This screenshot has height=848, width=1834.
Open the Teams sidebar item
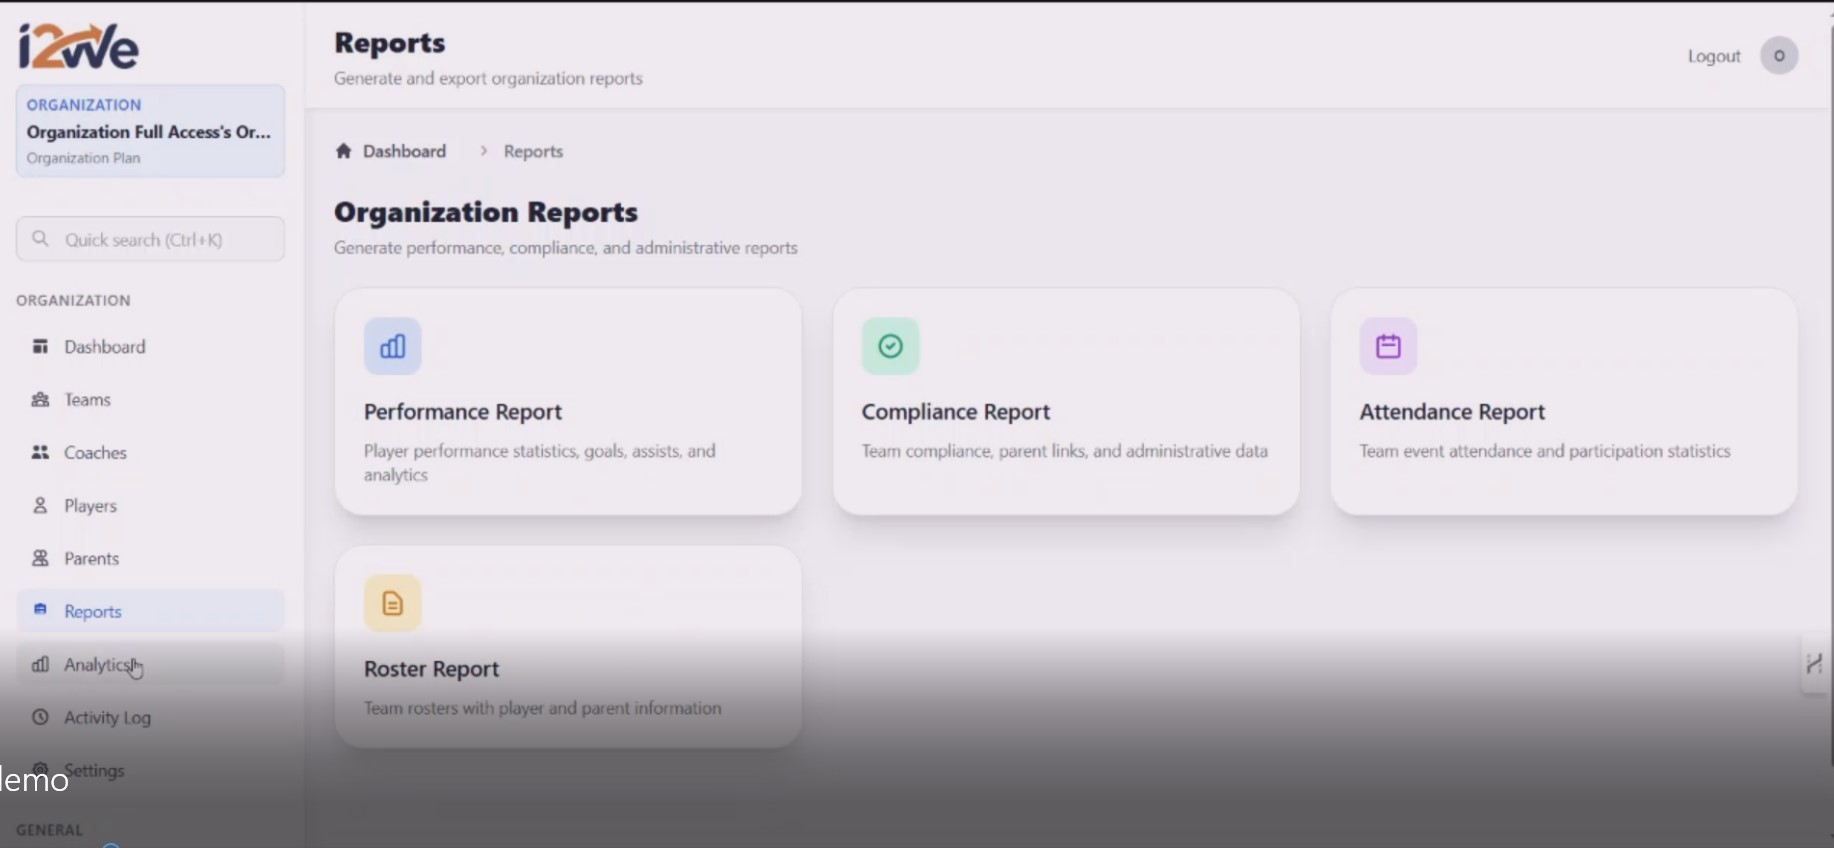click(x=150, y=400)
